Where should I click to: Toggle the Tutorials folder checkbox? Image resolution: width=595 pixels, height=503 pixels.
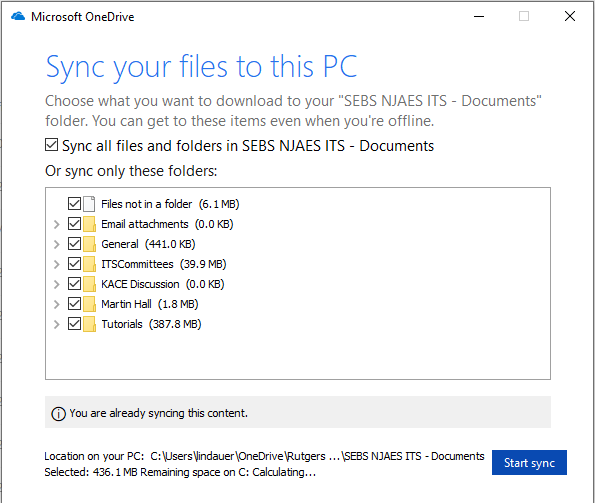(74, 324)
